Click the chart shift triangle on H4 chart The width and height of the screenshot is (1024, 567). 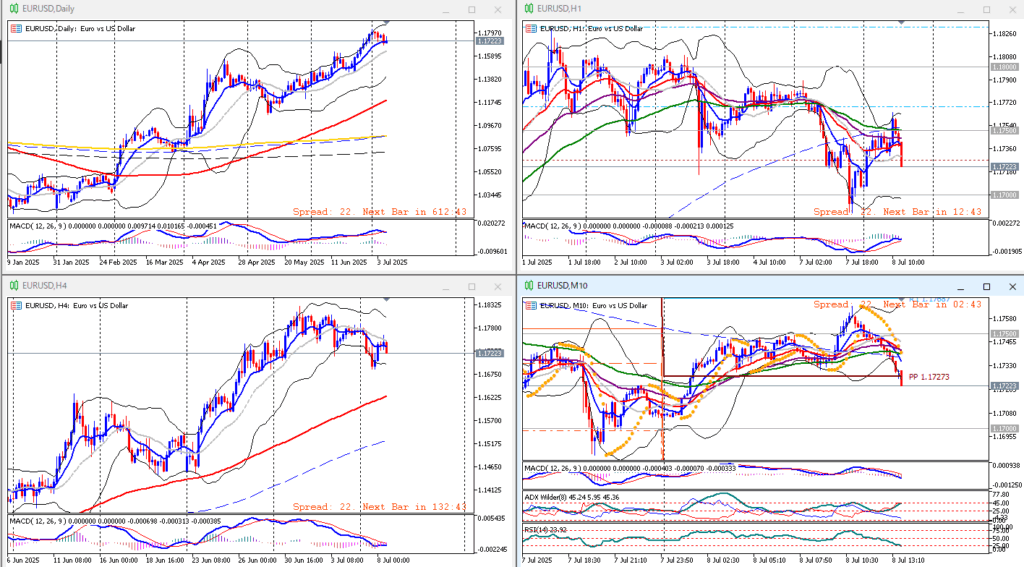click(387, 300)
